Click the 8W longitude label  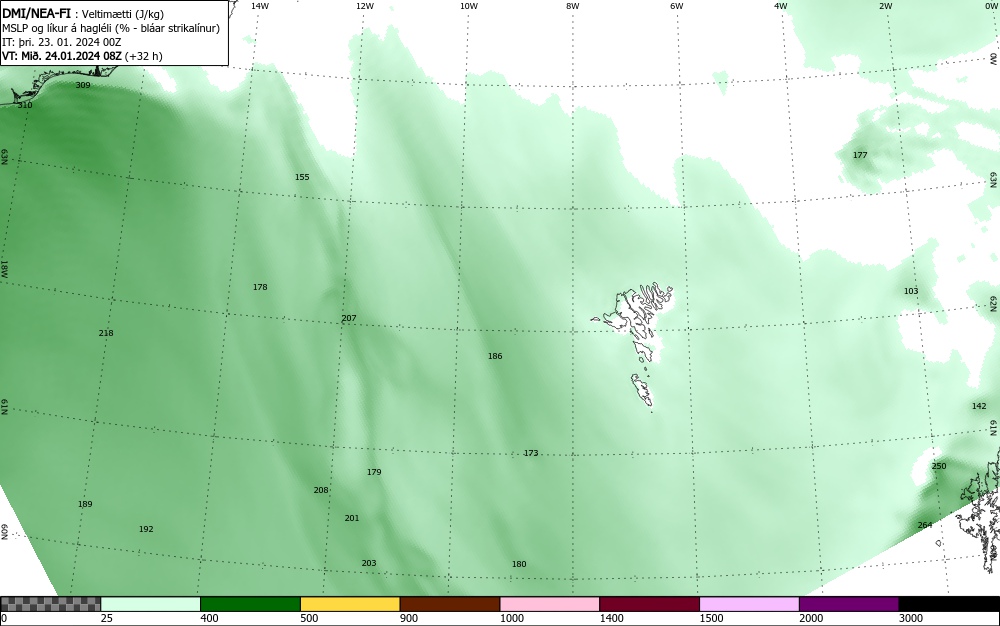click(573, 6)
